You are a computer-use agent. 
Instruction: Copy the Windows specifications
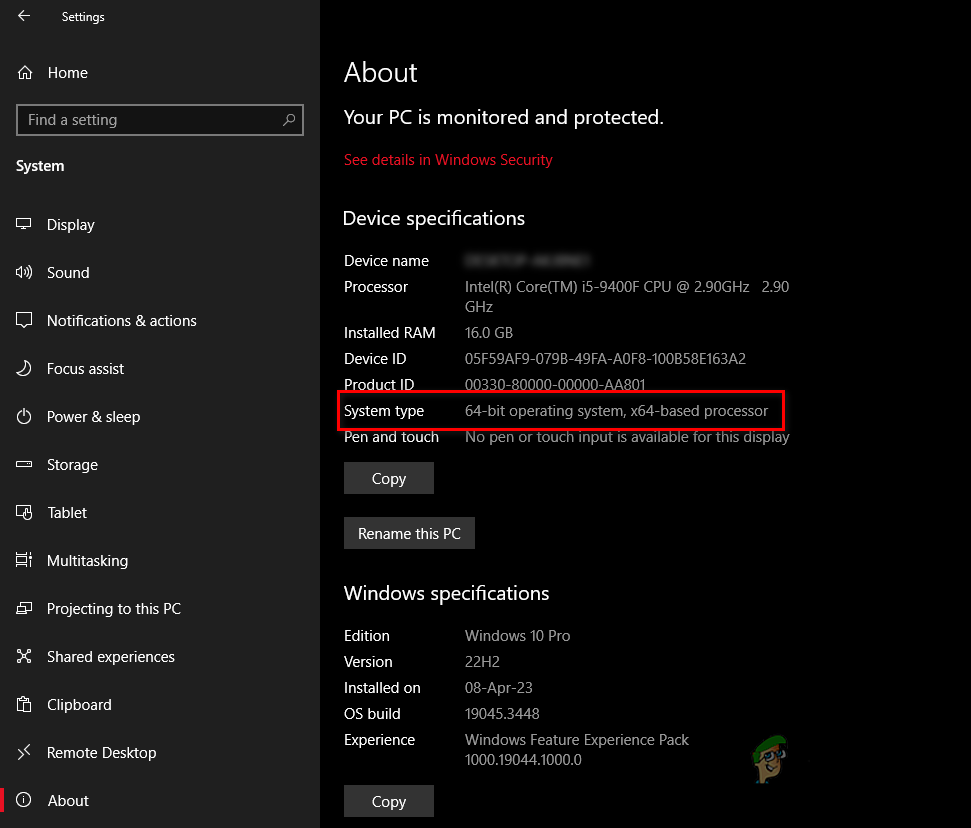coord(388,801)
